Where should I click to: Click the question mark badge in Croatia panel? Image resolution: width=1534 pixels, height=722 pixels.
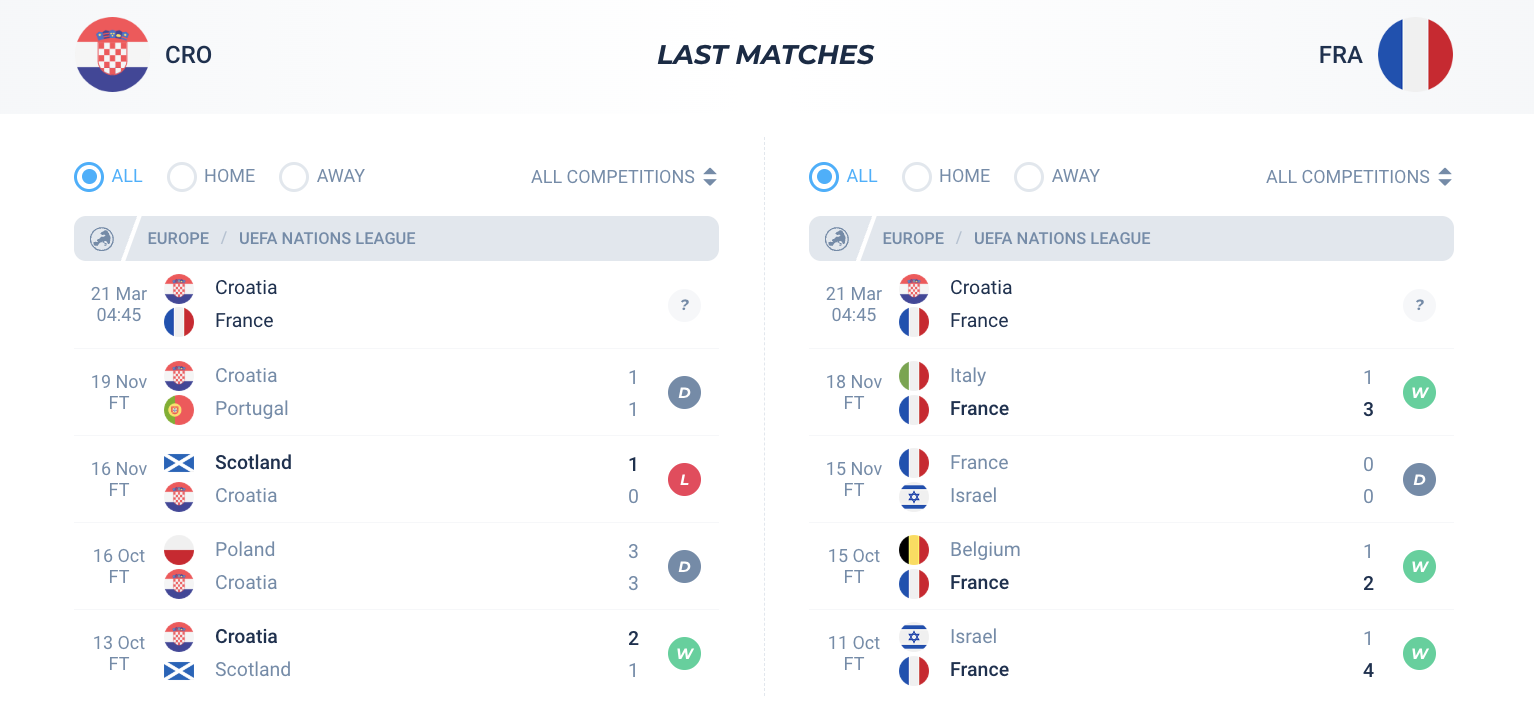coord(684,305)
